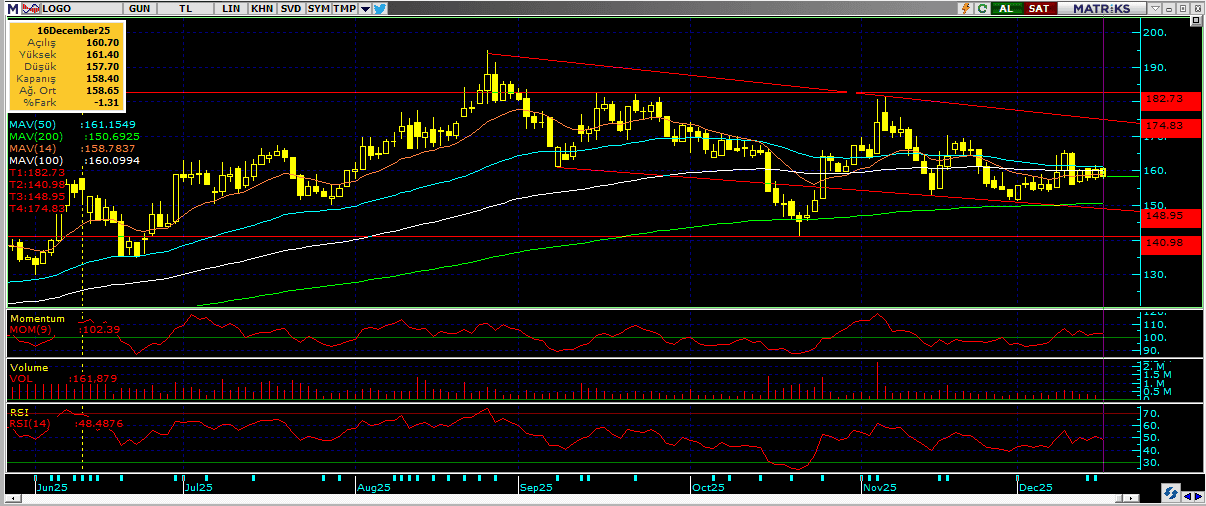This screenshot has width=1206, height=506.
Task: Open the TMP template menu
Action: 344,8
